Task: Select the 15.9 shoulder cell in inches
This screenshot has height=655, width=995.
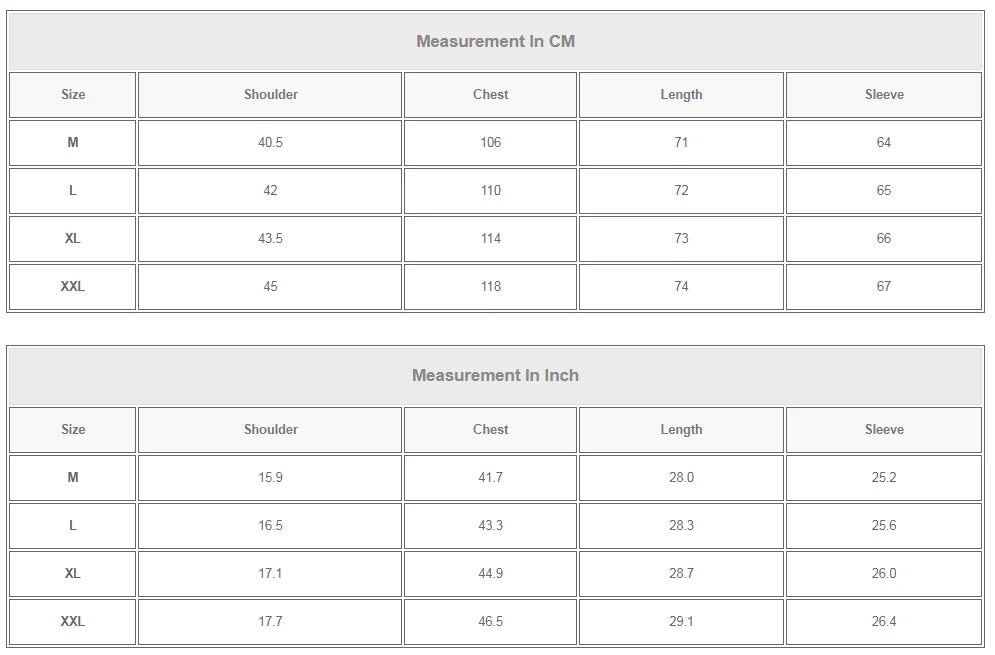Action: [x=270, y=477]
